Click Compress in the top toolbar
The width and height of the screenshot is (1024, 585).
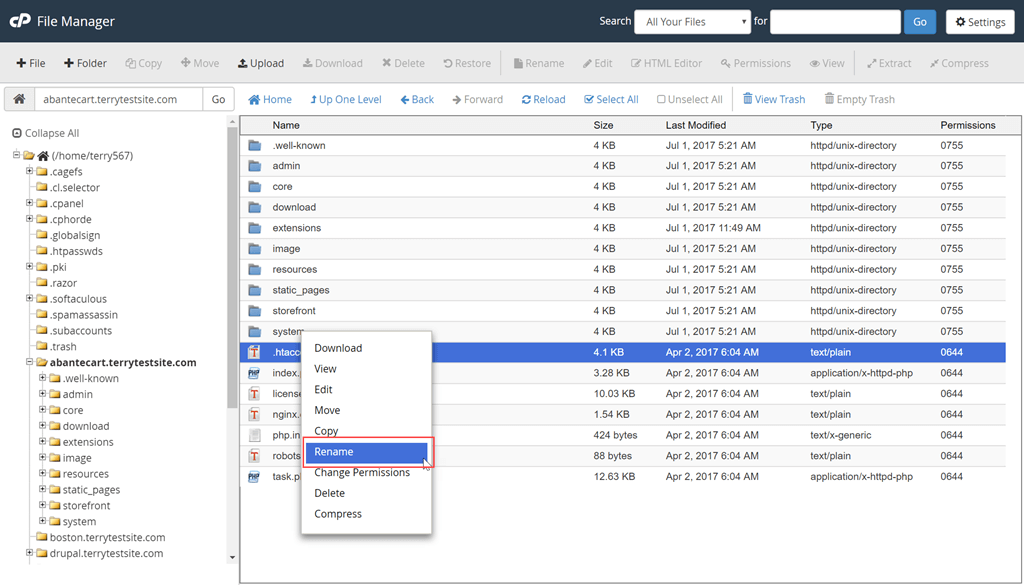959,63
